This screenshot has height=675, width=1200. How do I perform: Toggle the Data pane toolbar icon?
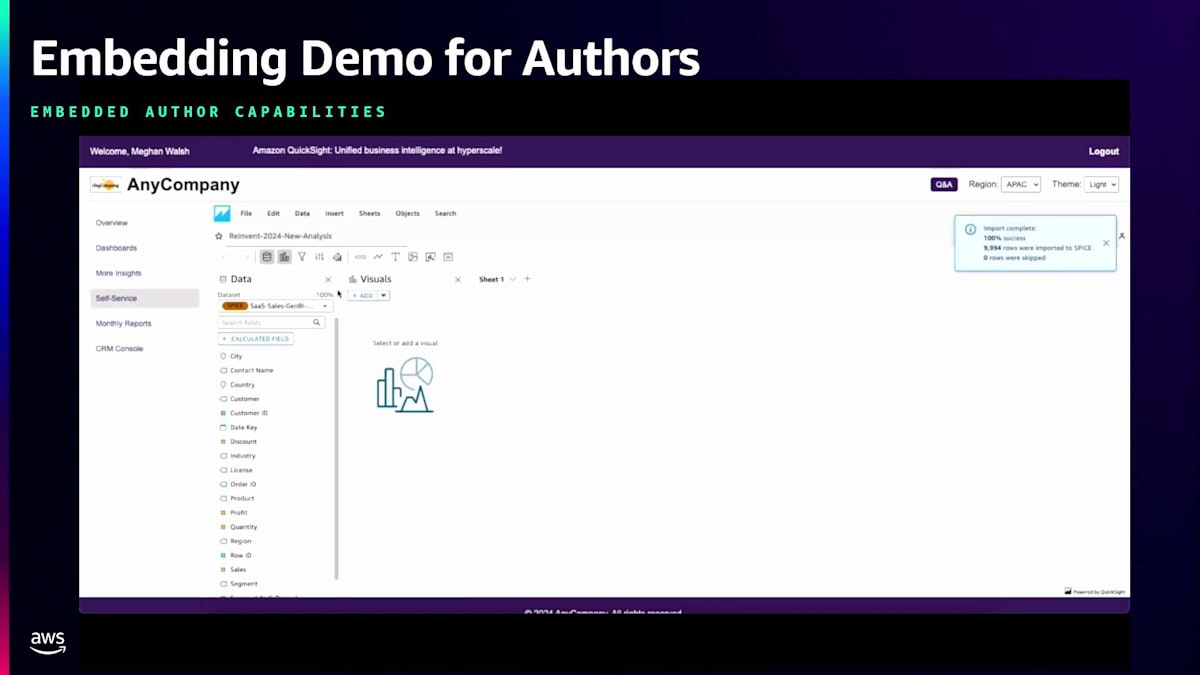pyautogui.click(x=267, y=257)
